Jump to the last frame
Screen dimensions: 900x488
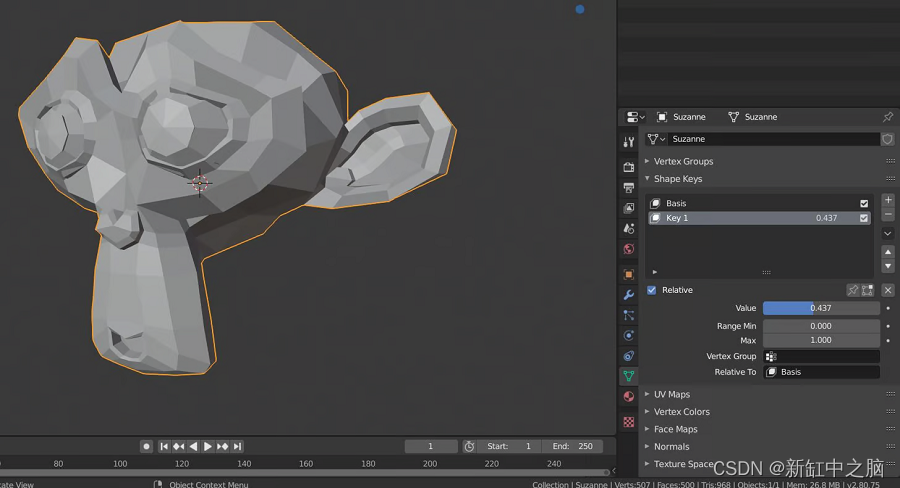pyautogui.click(x=237, y=446)
